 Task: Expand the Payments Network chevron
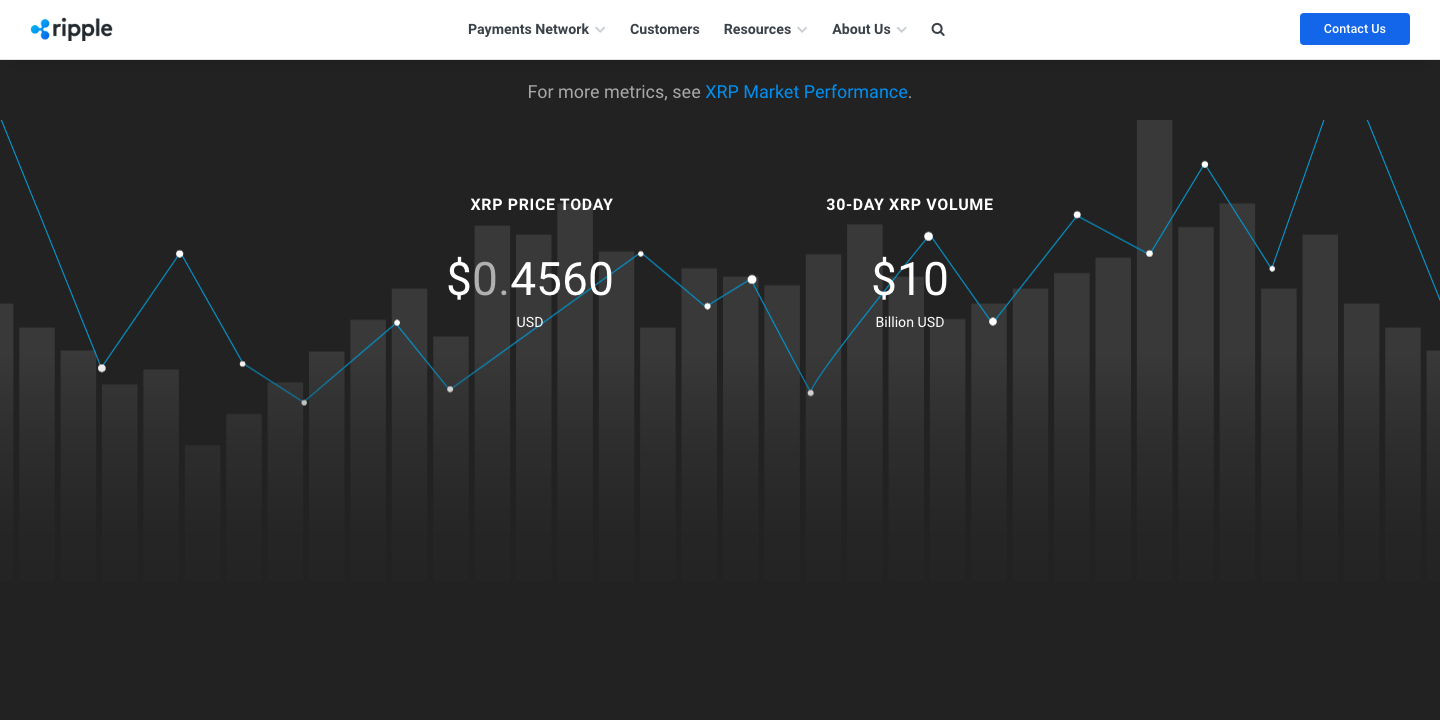coord(600,30)
